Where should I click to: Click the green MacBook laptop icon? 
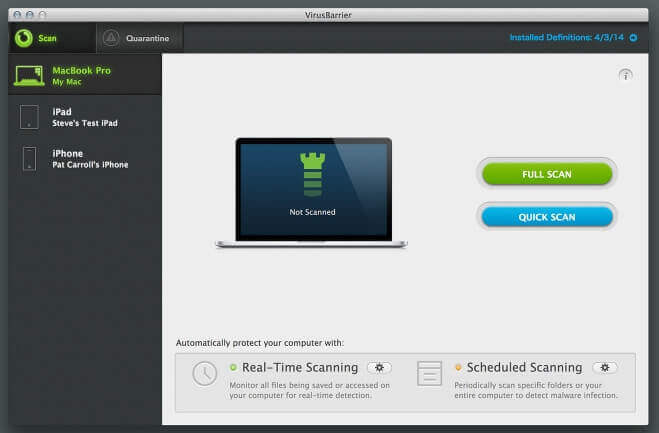click(29, 76)
